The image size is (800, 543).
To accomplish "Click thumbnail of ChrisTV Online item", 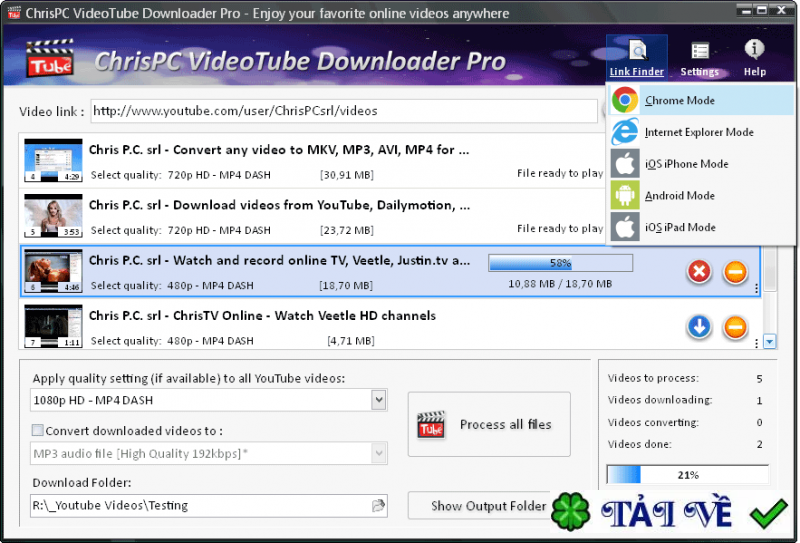I will point(53,326).
